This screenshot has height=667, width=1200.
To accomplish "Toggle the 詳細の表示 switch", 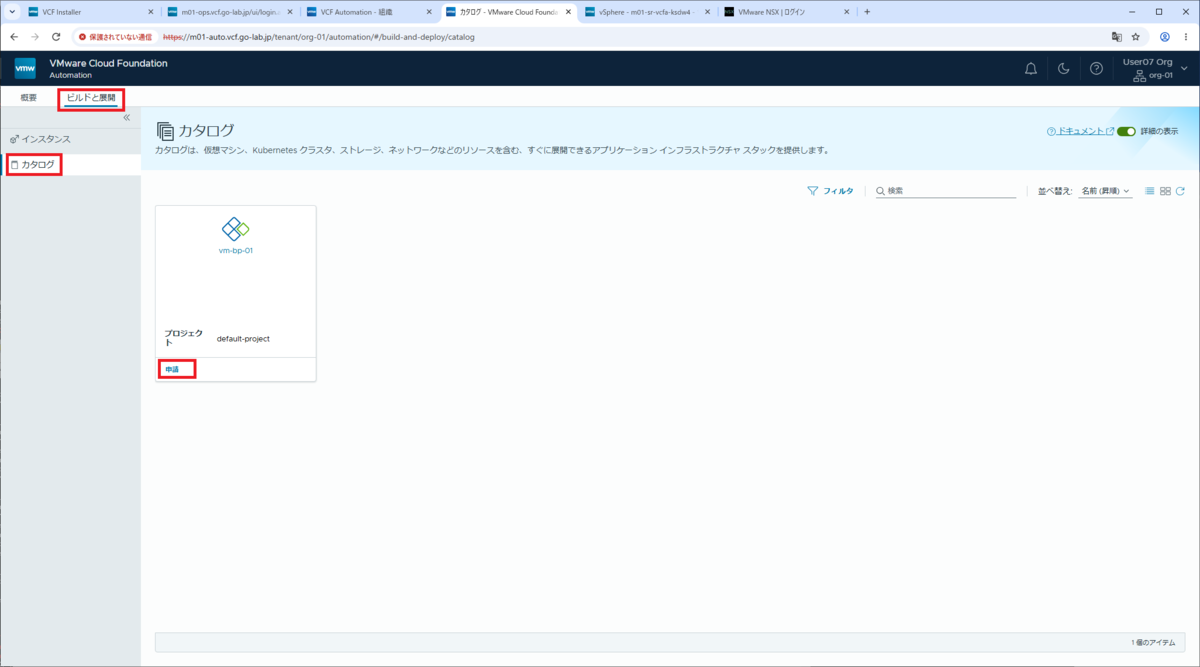I will click(x=1126, y=131).
